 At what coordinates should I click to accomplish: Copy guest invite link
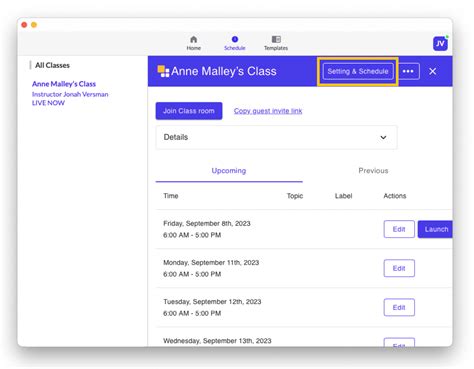(x=268, y=111)
